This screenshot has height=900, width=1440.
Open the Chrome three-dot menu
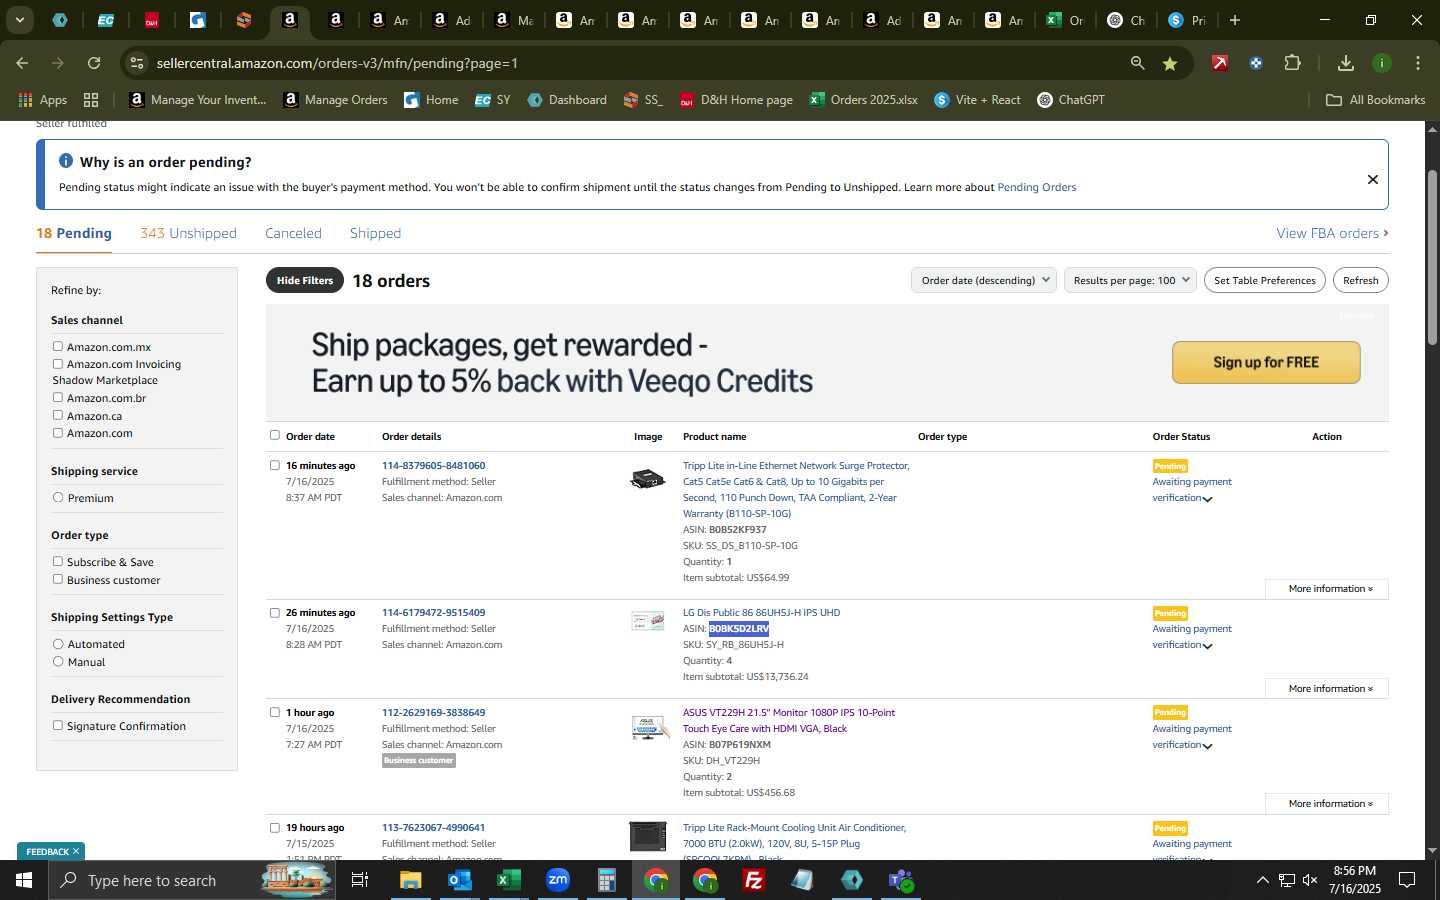point(1417,63)
